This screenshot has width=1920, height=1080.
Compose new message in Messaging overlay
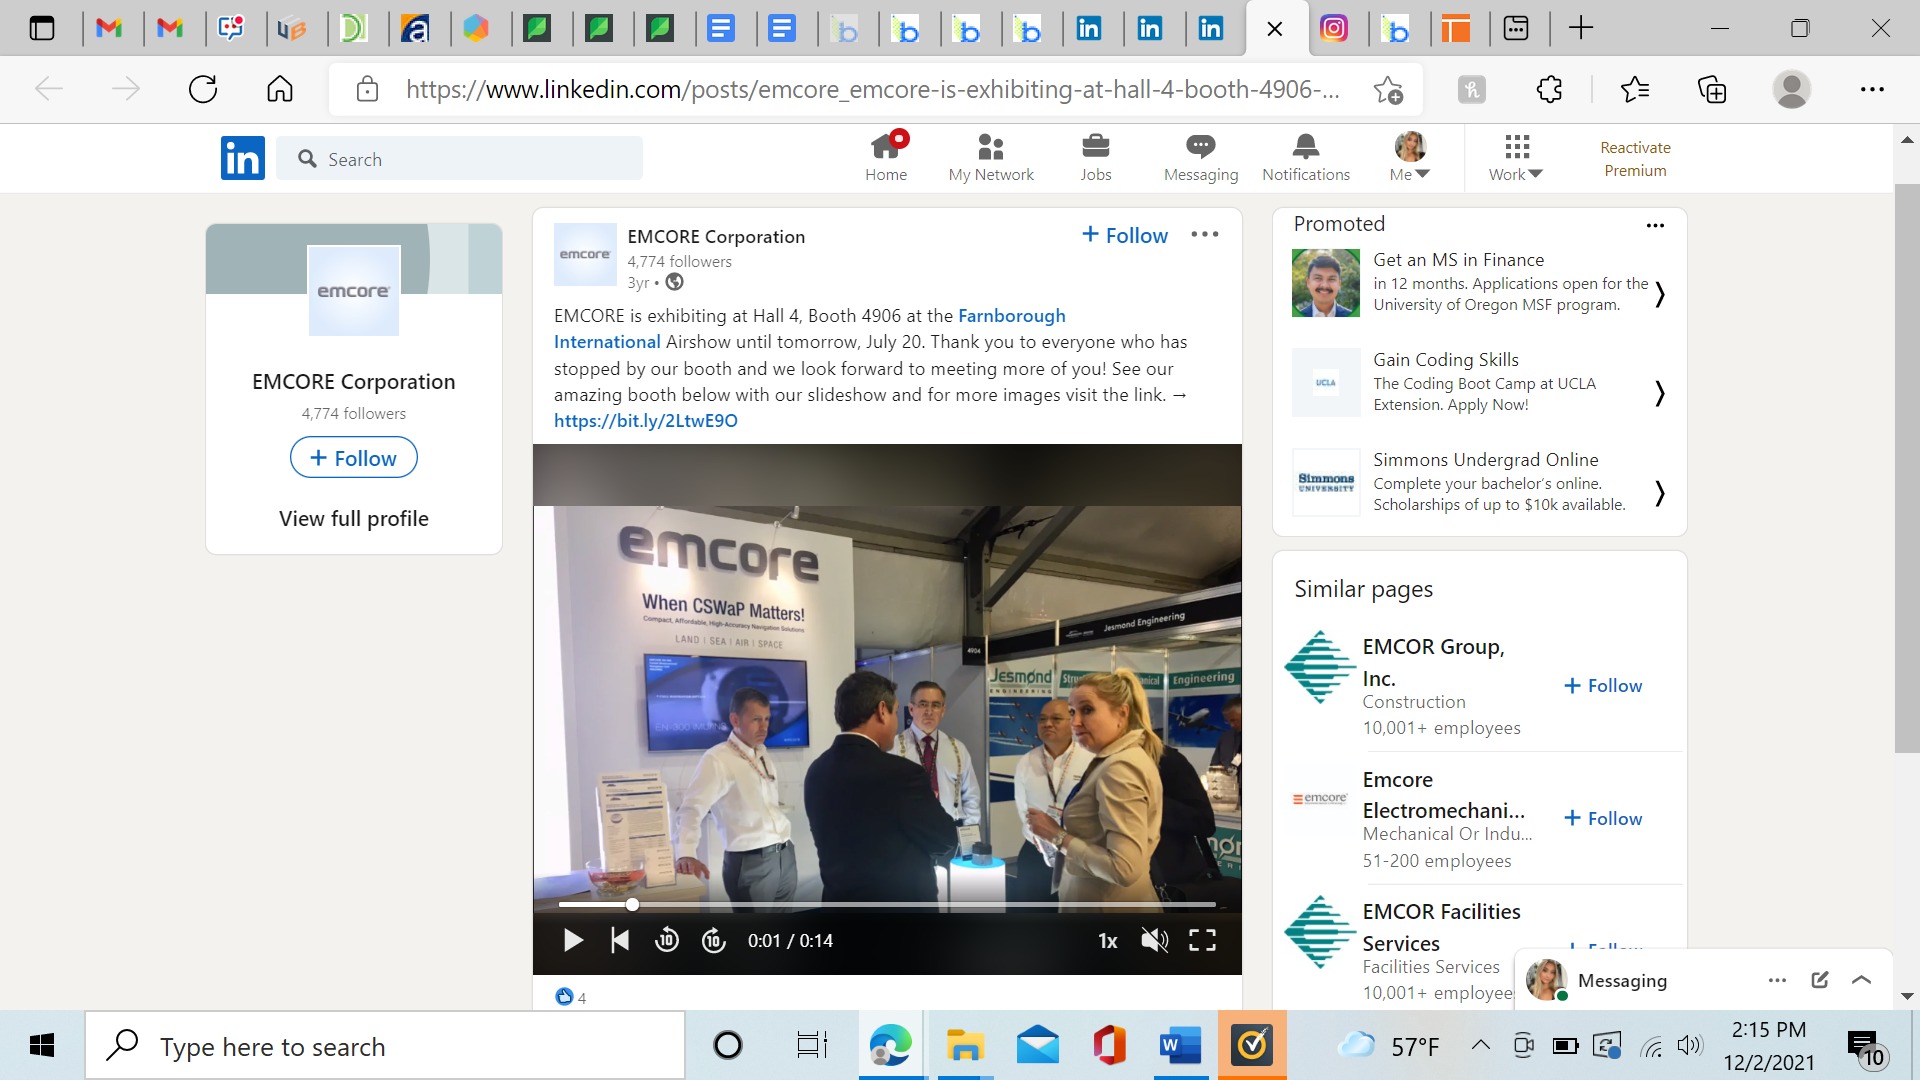(x=1820, y=980)
